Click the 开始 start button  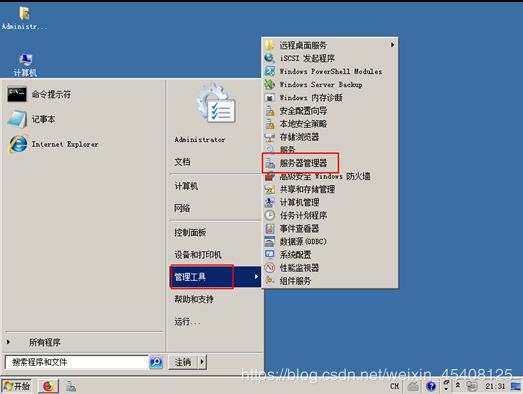[17, 386]
